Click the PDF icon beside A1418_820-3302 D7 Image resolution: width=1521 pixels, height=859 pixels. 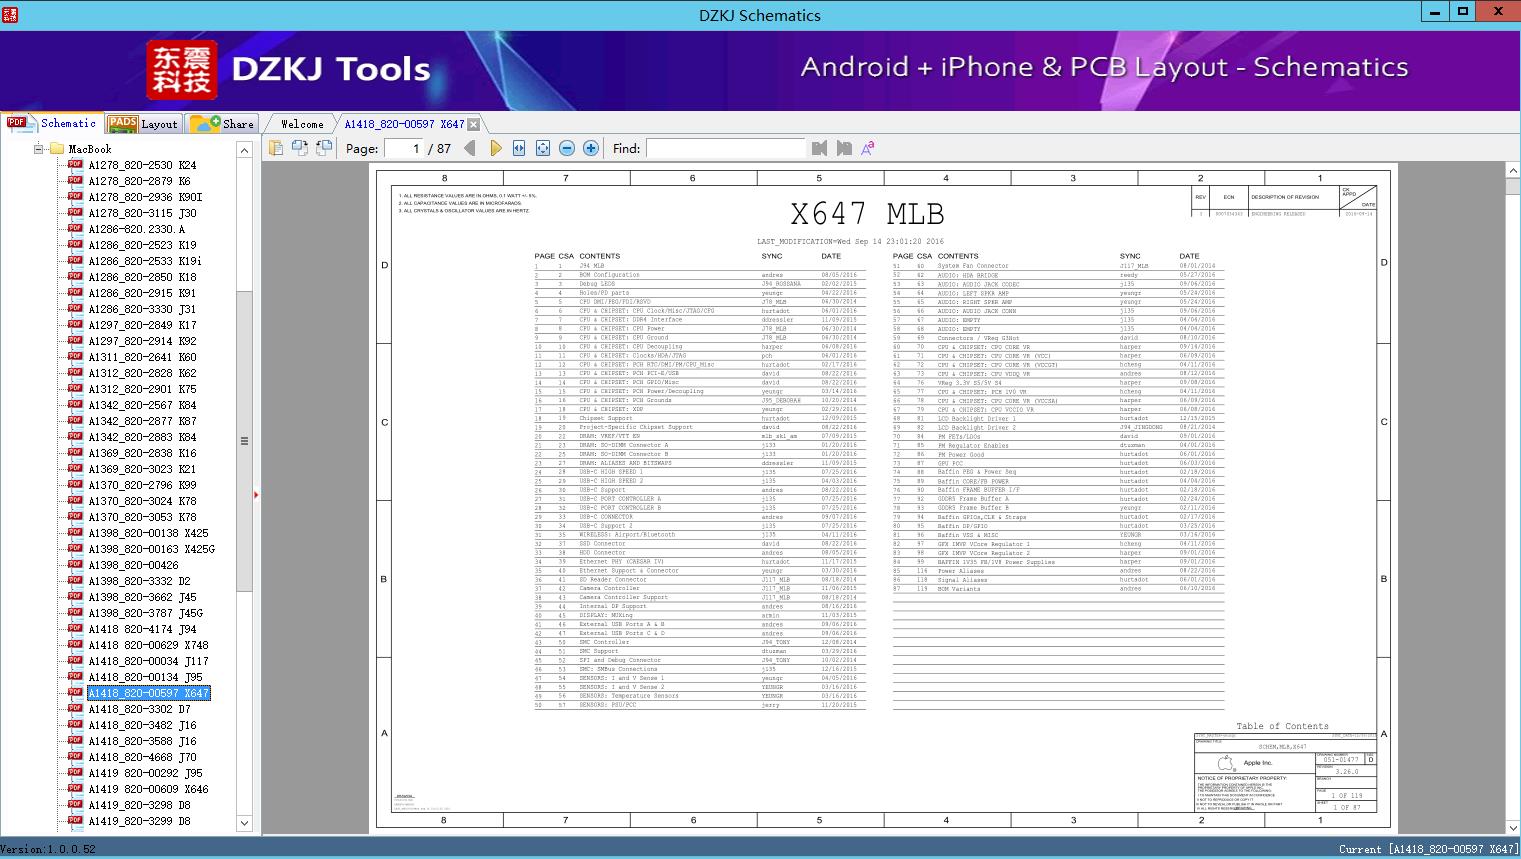coord(75,709)
